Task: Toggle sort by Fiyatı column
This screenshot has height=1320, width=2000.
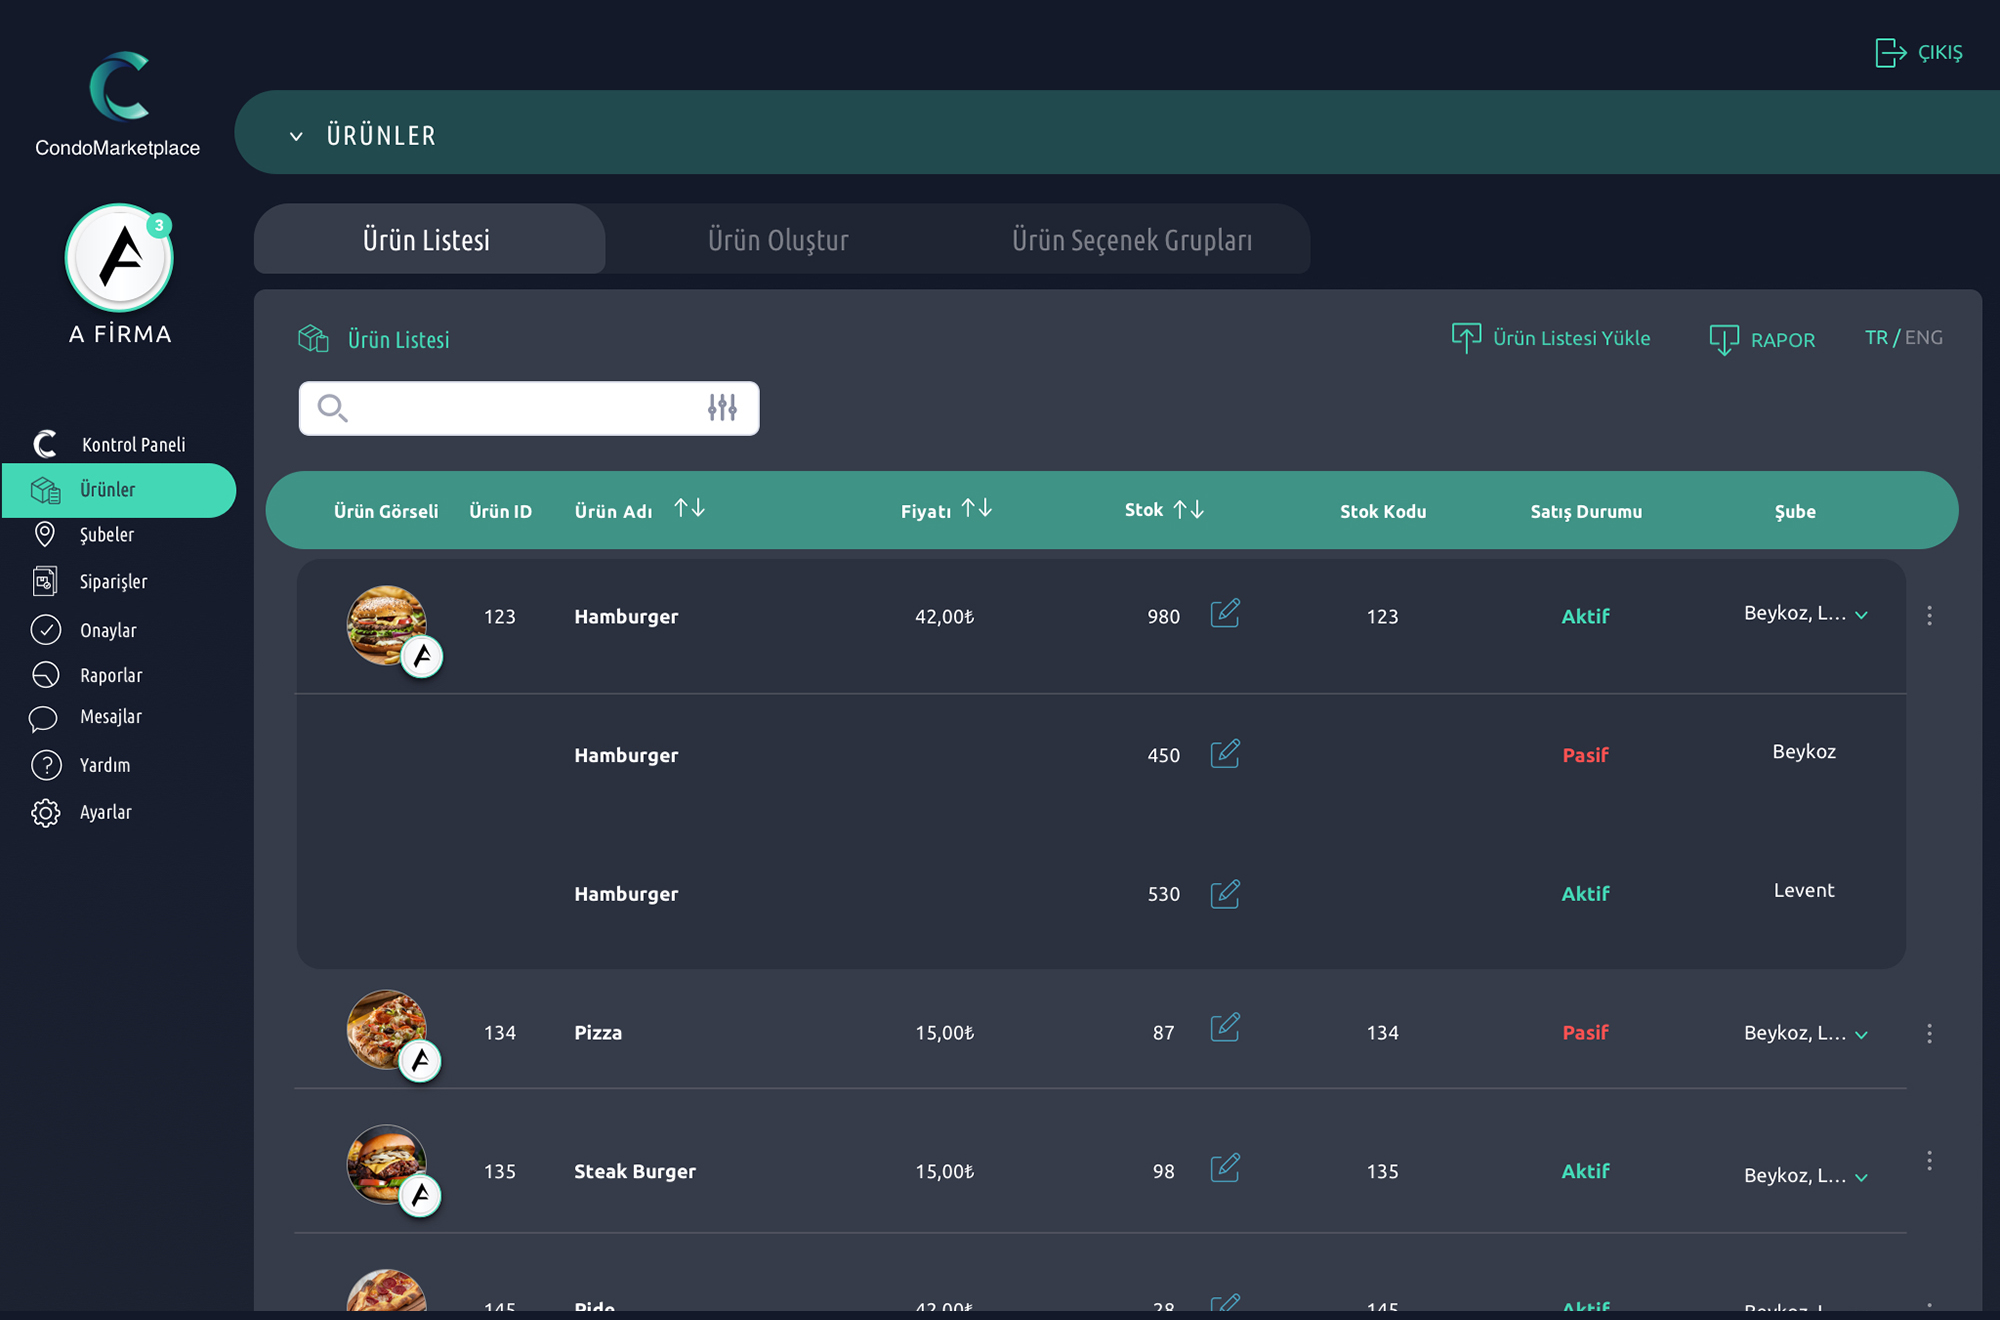Action: [976, 509]
